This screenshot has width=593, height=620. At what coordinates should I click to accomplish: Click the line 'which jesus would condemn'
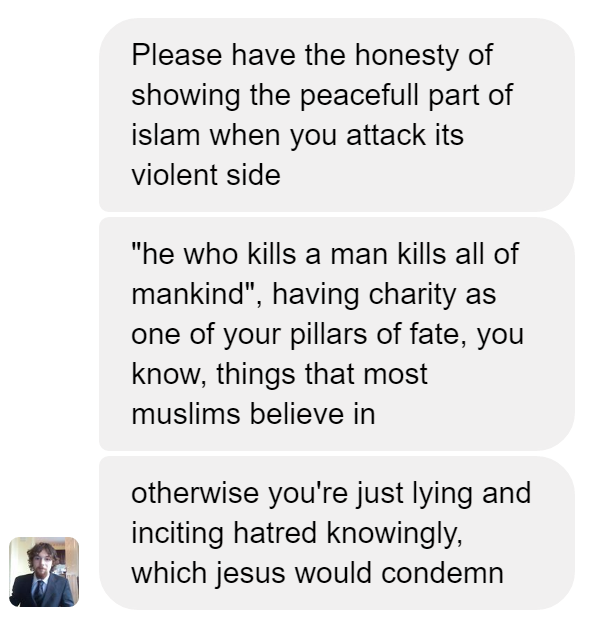[317, 573]
